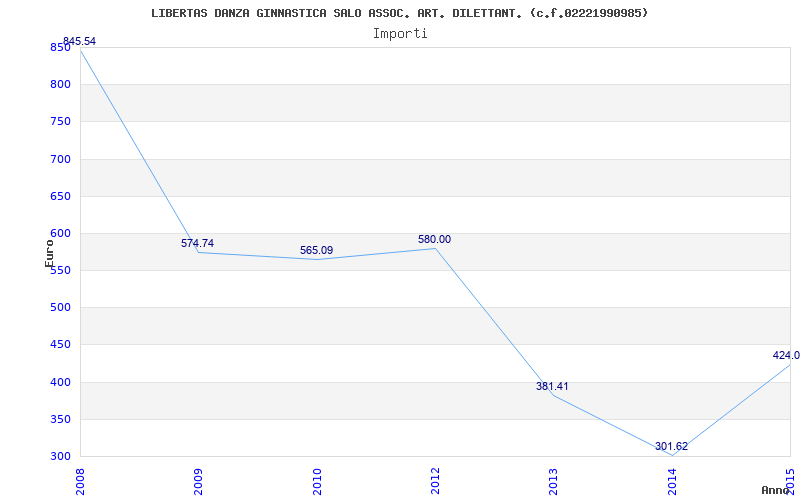
Task: Click the chart title LIBERTAS DANZA GINNASTICA SALO
Action: pyautogui.click(x=399, y=13)
